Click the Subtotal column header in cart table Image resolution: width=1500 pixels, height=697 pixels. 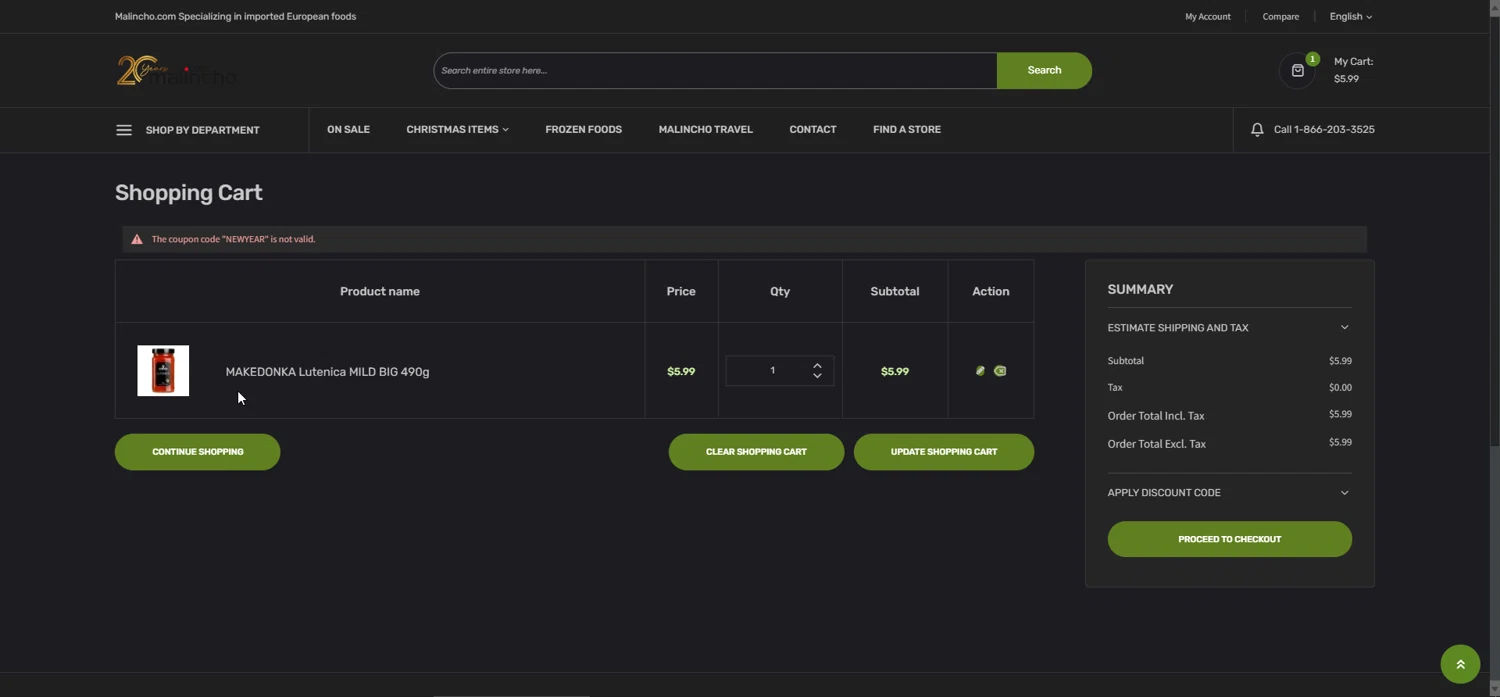pos(895,291)
